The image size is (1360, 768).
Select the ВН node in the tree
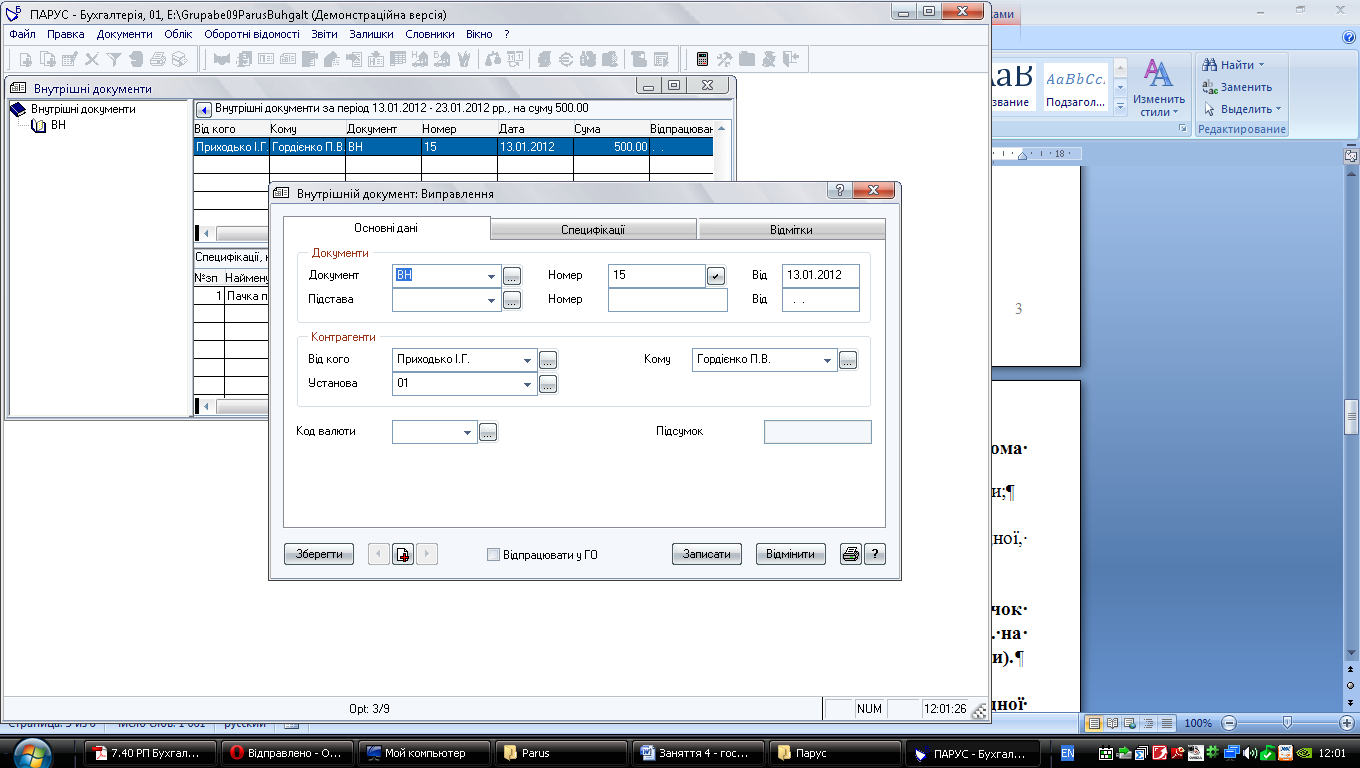point(58,126)
